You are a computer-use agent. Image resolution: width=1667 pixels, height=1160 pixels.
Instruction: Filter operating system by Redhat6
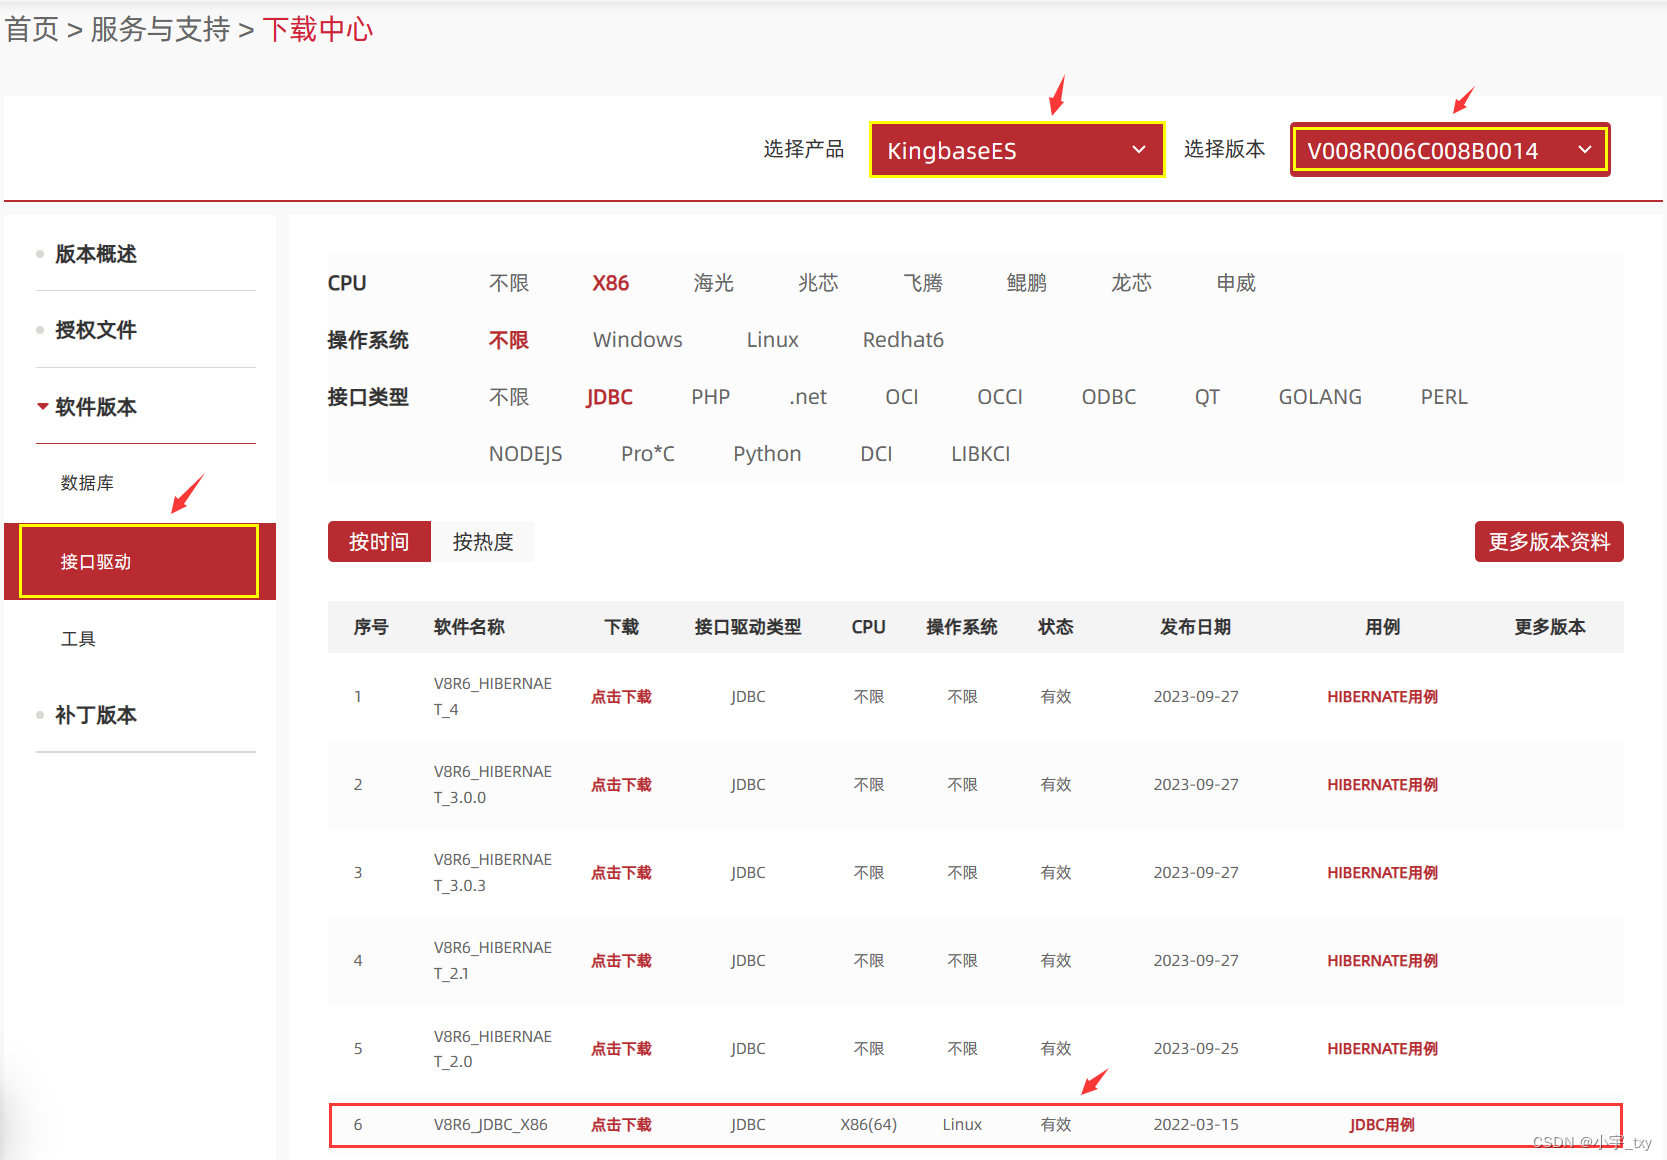point(903,340)
